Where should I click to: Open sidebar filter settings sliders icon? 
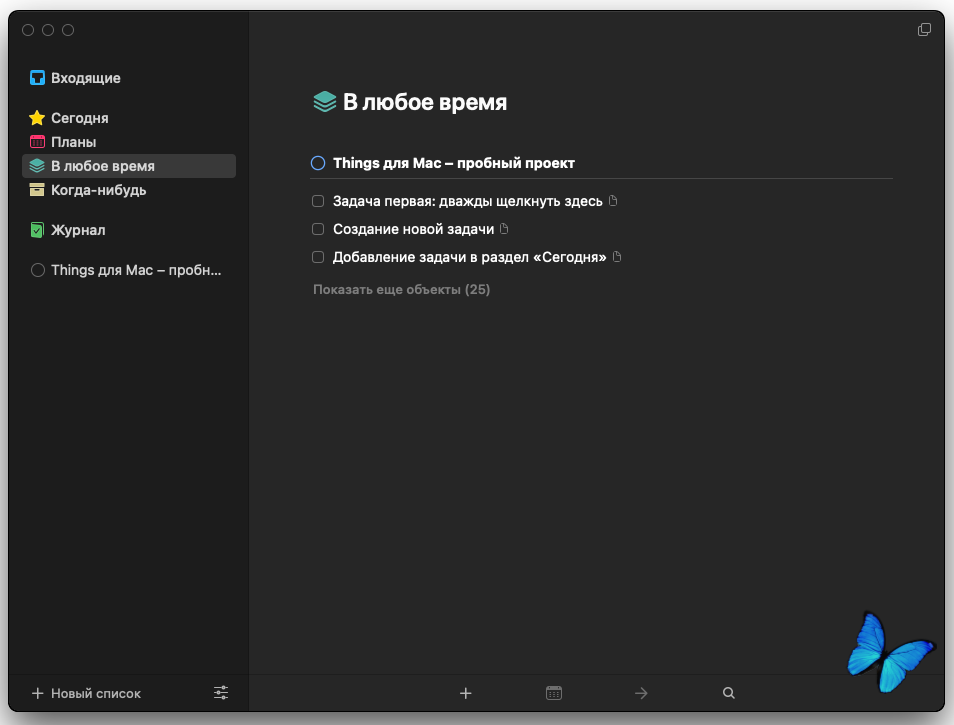(221, 693)
